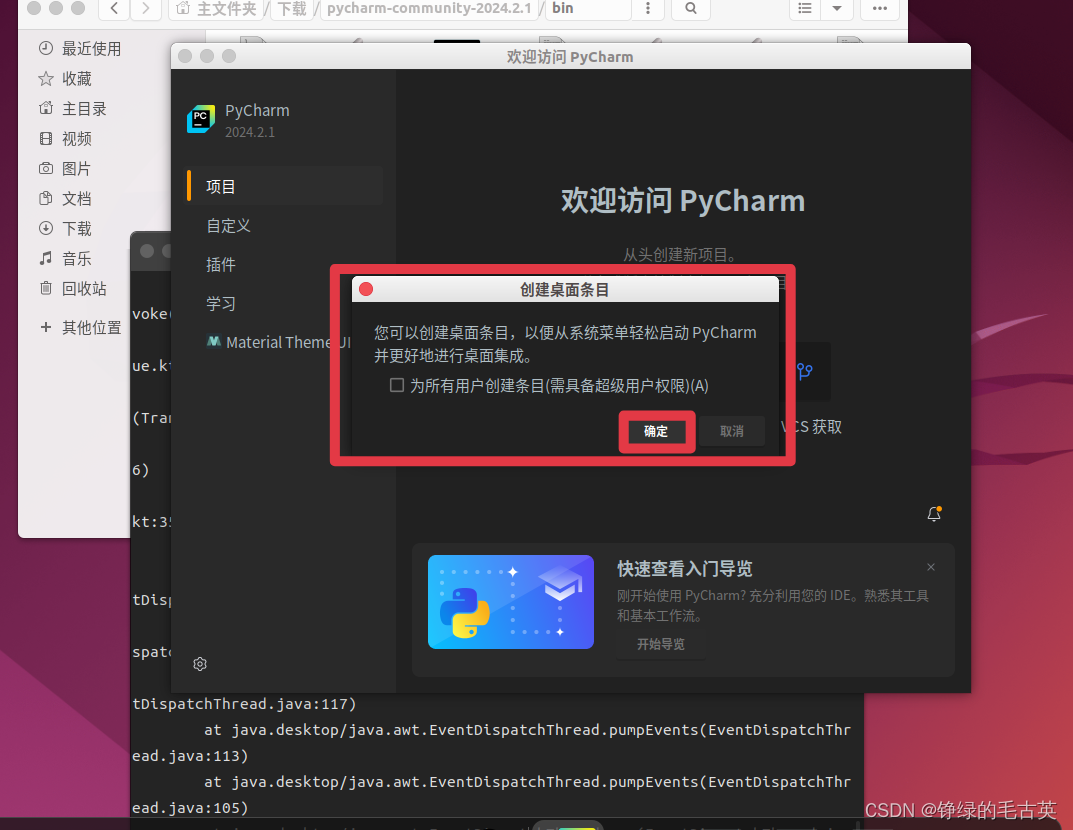Image resolution: width=1073 pixels, height=830 pixels.
Task: Click the get-from-VCS branch icon
Action: pos(805,372)
